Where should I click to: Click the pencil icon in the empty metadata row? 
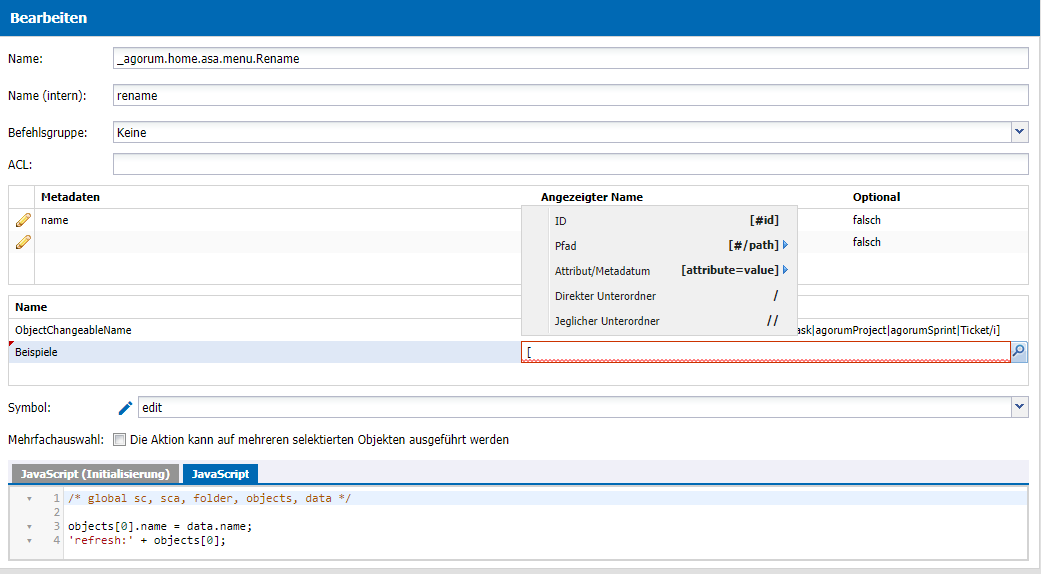23,242
